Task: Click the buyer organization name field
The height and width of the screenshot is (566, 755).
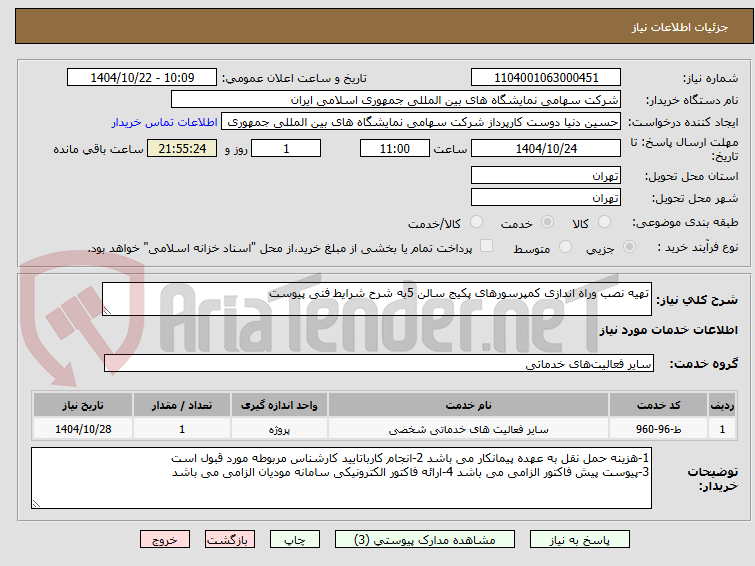Action: coord(396,100)
